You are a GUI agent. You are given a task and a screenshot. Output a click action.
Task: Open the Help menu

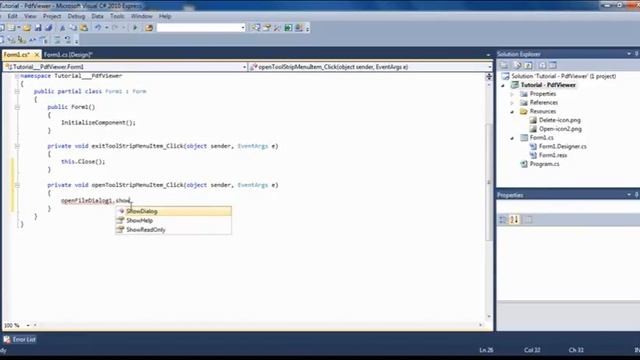pyautogui.click(x=165, y=16)
